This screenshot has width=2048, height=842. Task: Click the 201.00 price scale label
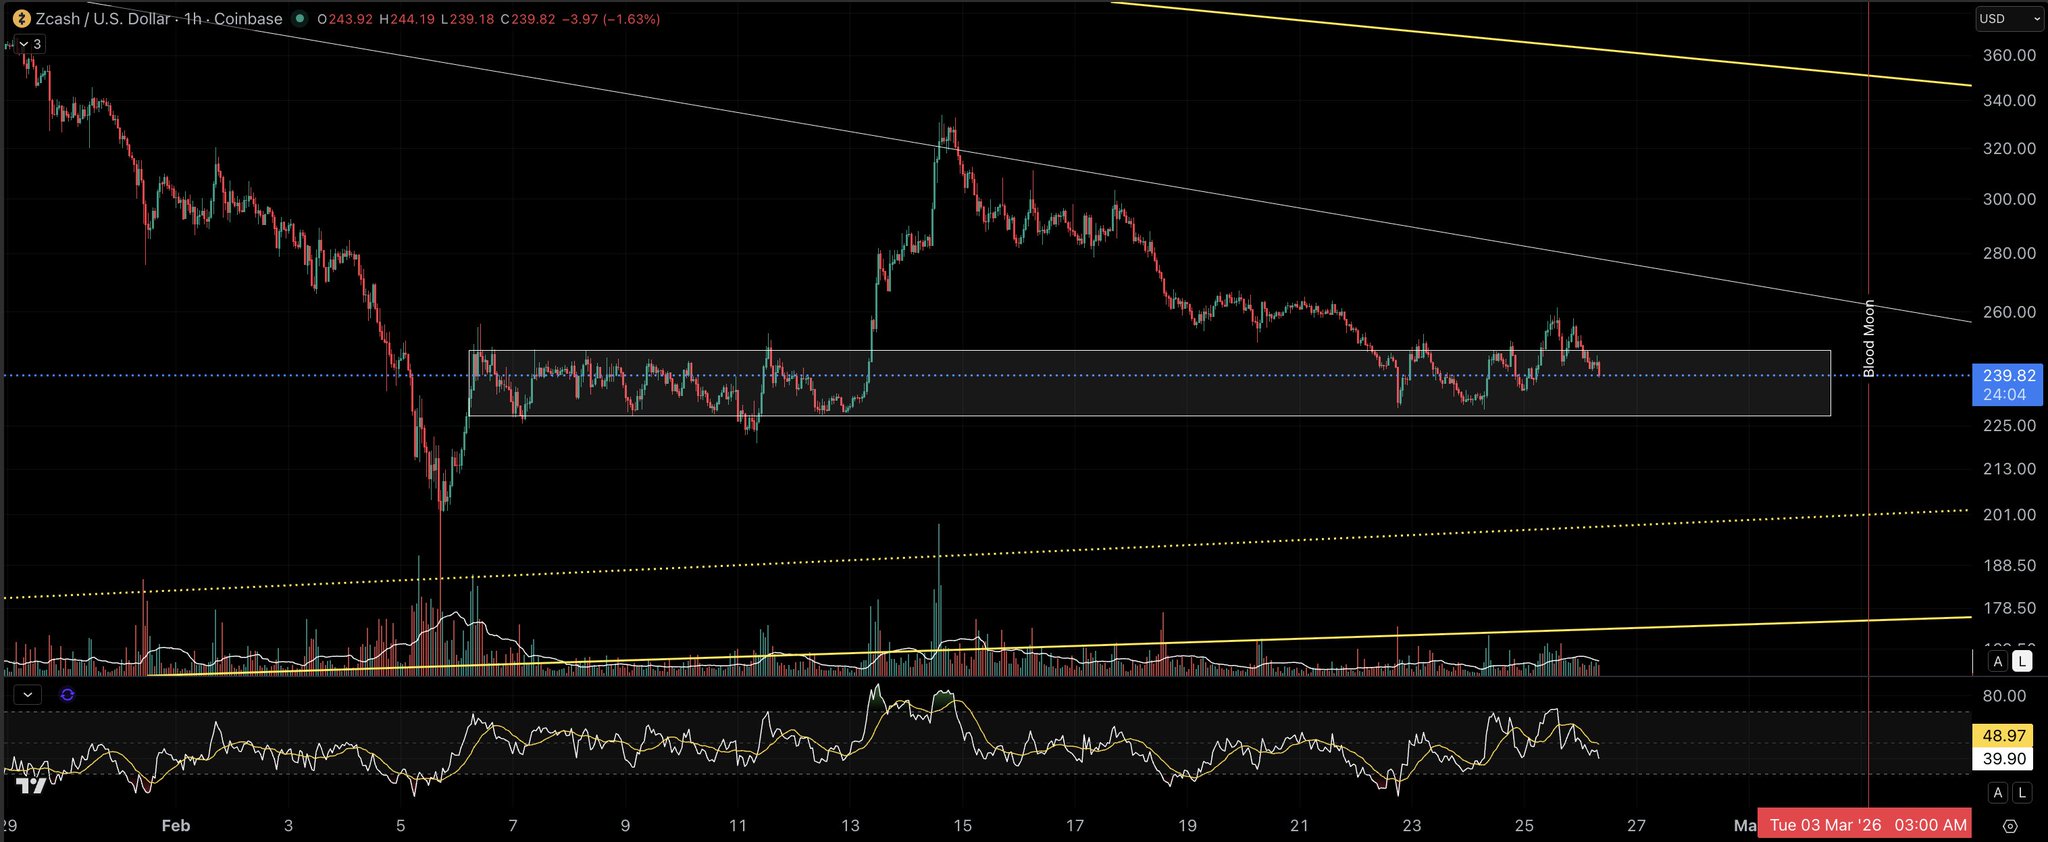pos(2009,514)
